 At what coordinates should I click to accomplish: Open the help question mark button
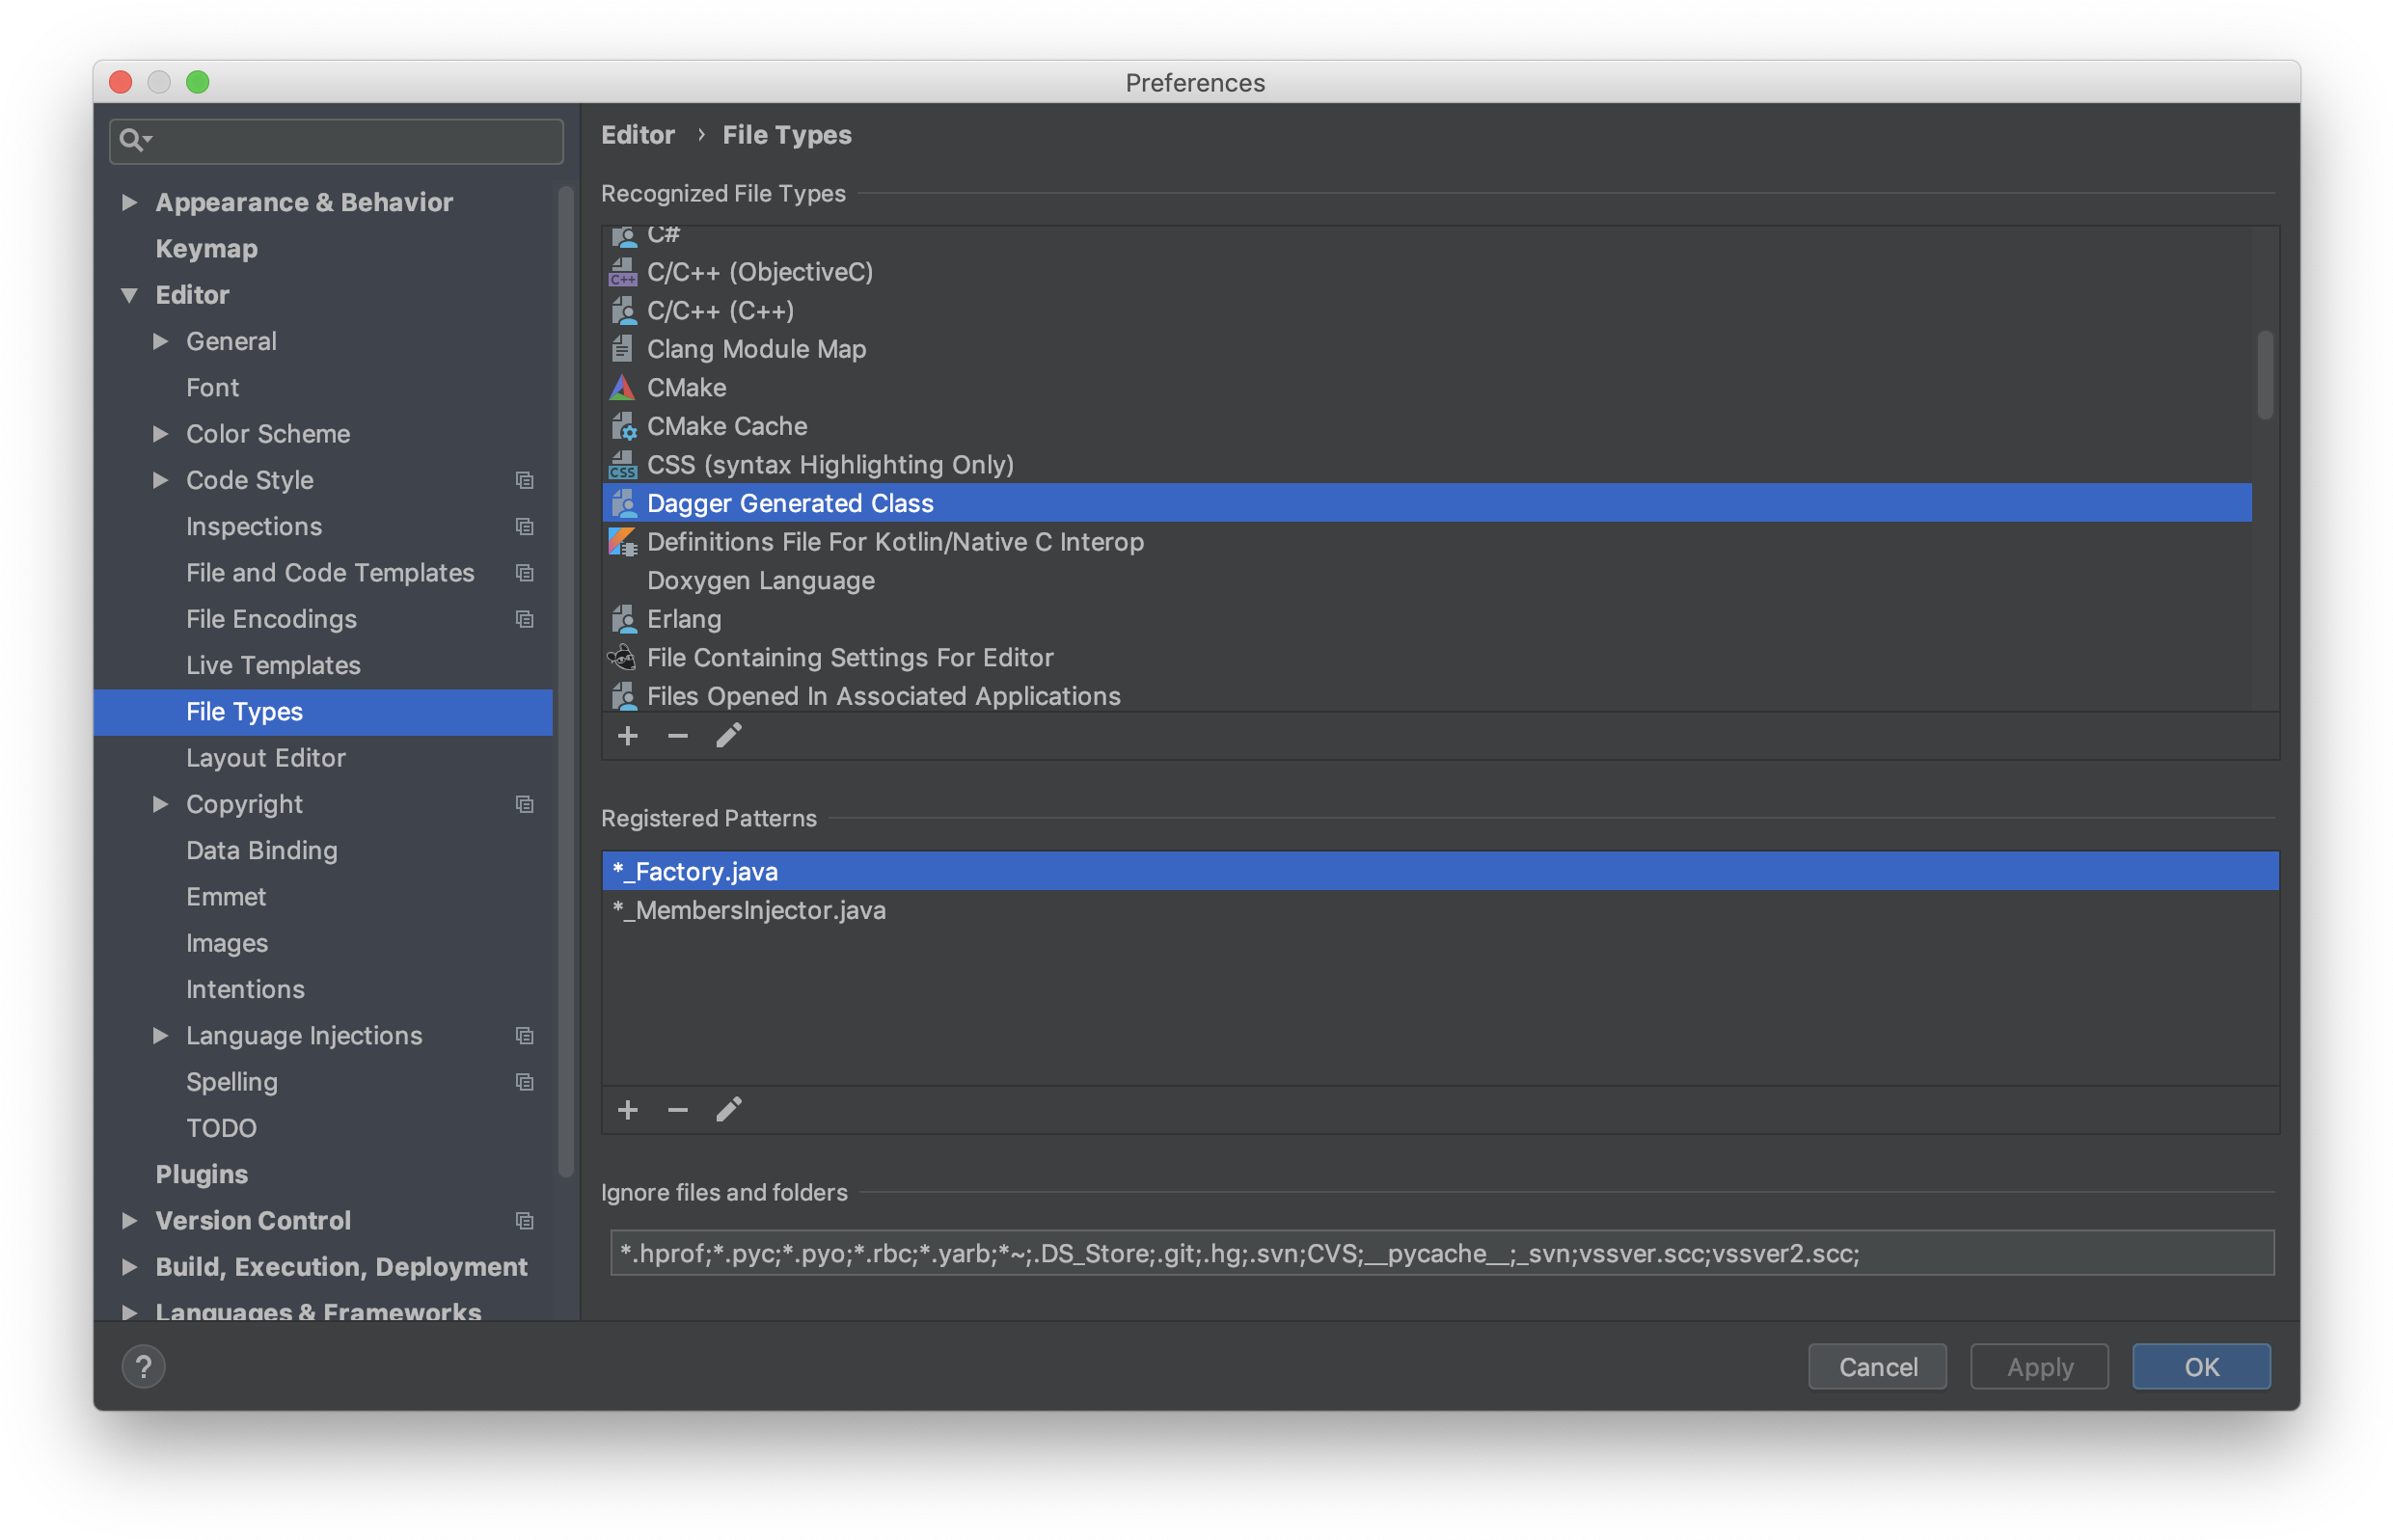point(143,1366)
